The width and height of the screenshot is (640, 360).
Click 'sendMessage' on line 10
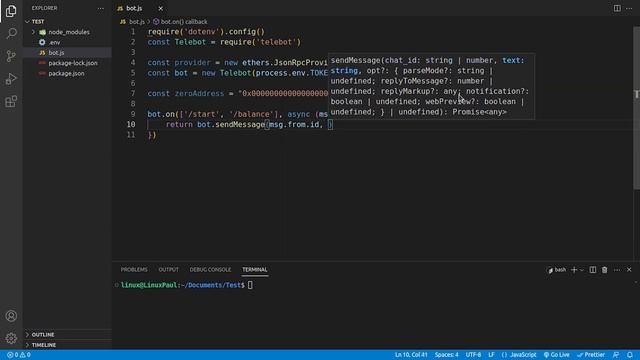click(240, 124)
